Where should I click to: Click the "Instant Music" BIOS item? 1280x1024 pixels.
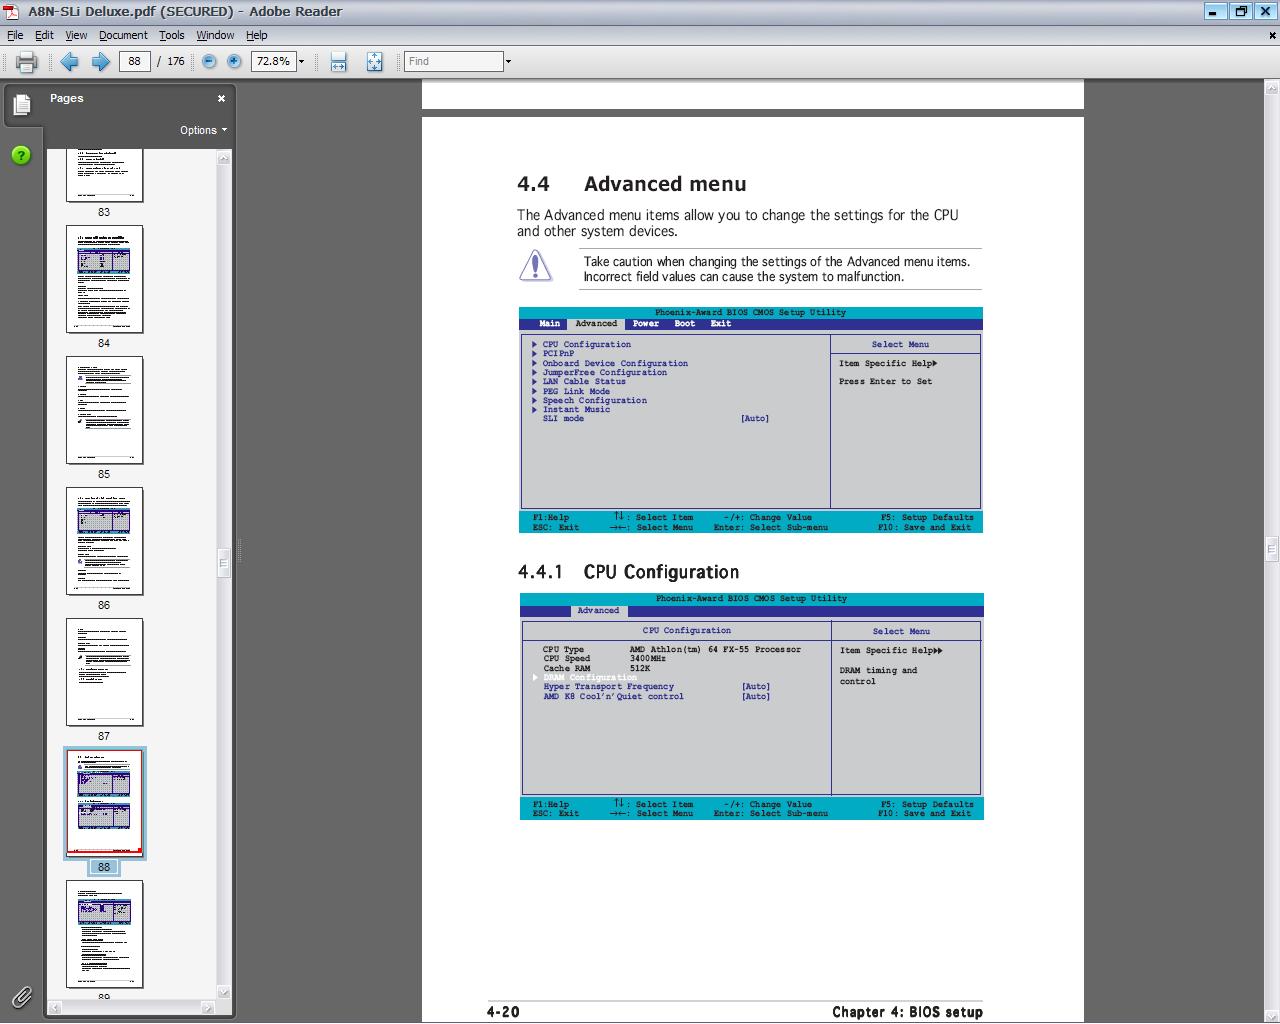(576, 409)
